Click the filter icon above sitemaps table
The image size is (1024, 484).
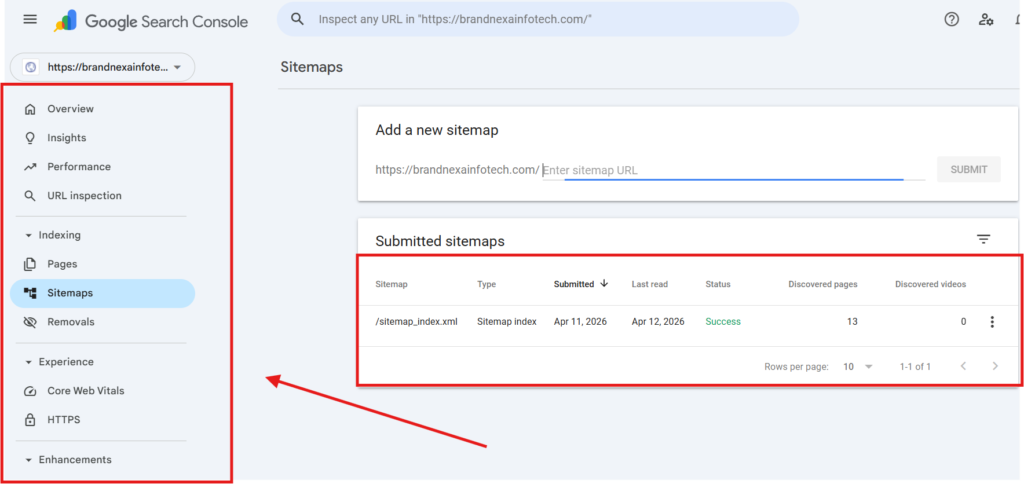click(983, 239)
